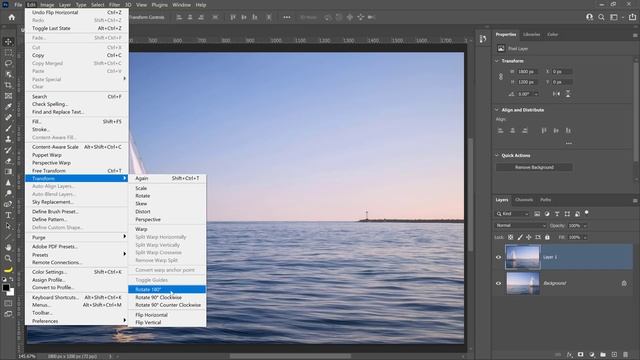This screenshot has height=360, width=640.
Task: Click the Share icon top right
Action: pos(632,17)
